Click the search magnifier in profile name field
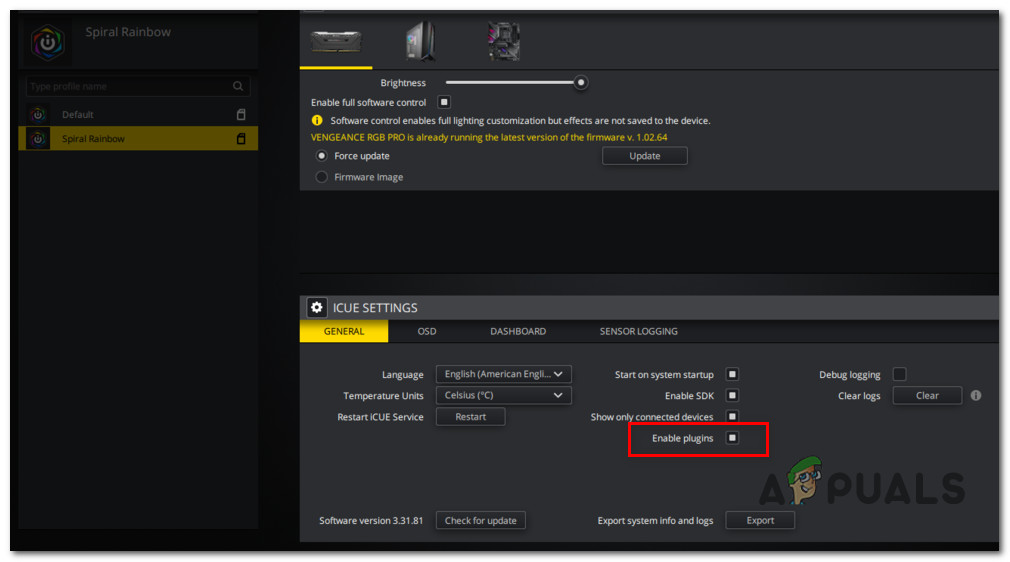This screenshot has height=562, width=1010. (238, 86)
